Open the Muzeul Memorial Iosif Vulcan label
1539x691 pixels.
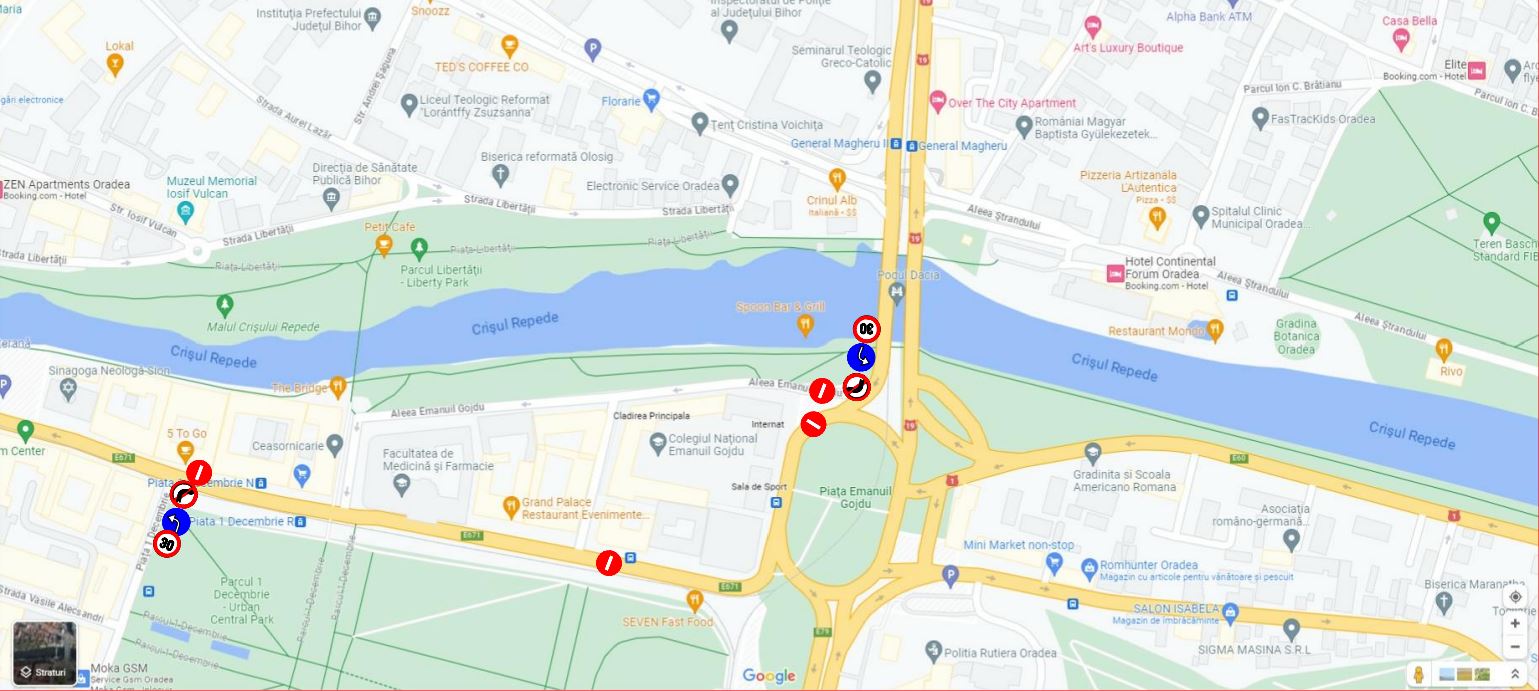(x=211, y=187)
